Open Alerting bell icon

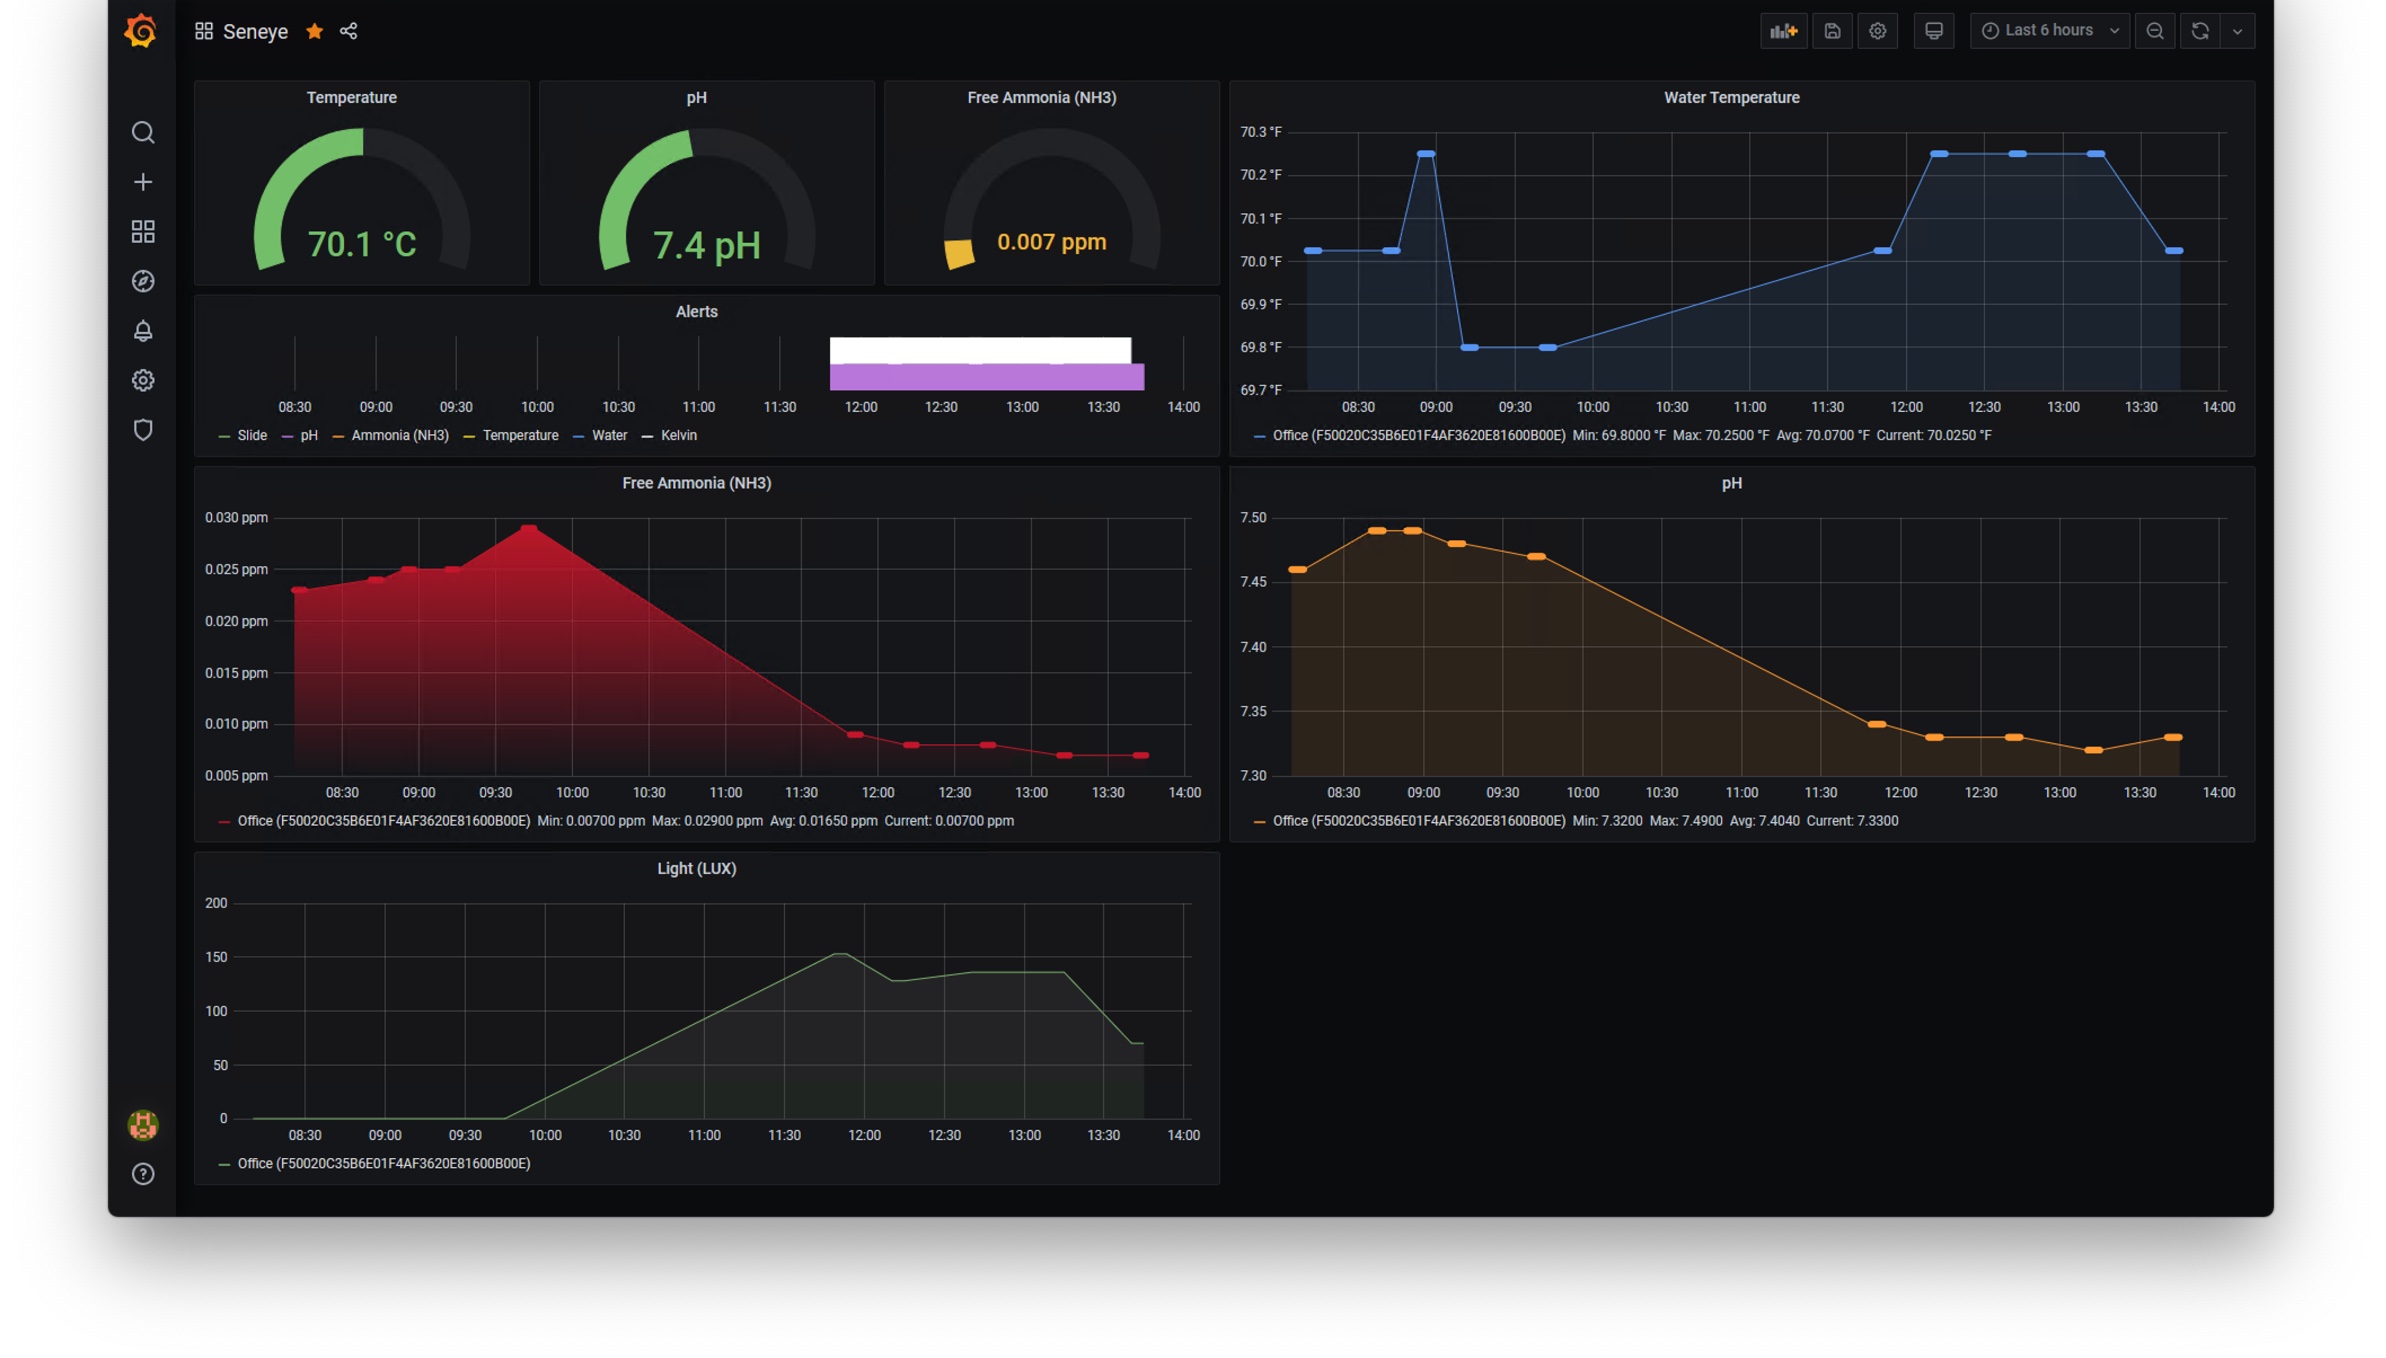pos(143,331)
